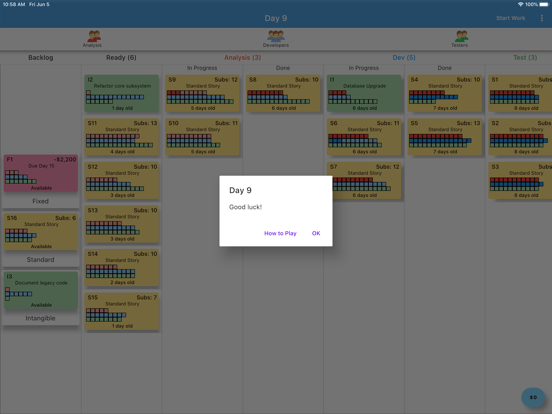Select story card S10 in Analysis
Image resolution: width=552 pixels, height=414 pixels.
click(x=202, y=137)
